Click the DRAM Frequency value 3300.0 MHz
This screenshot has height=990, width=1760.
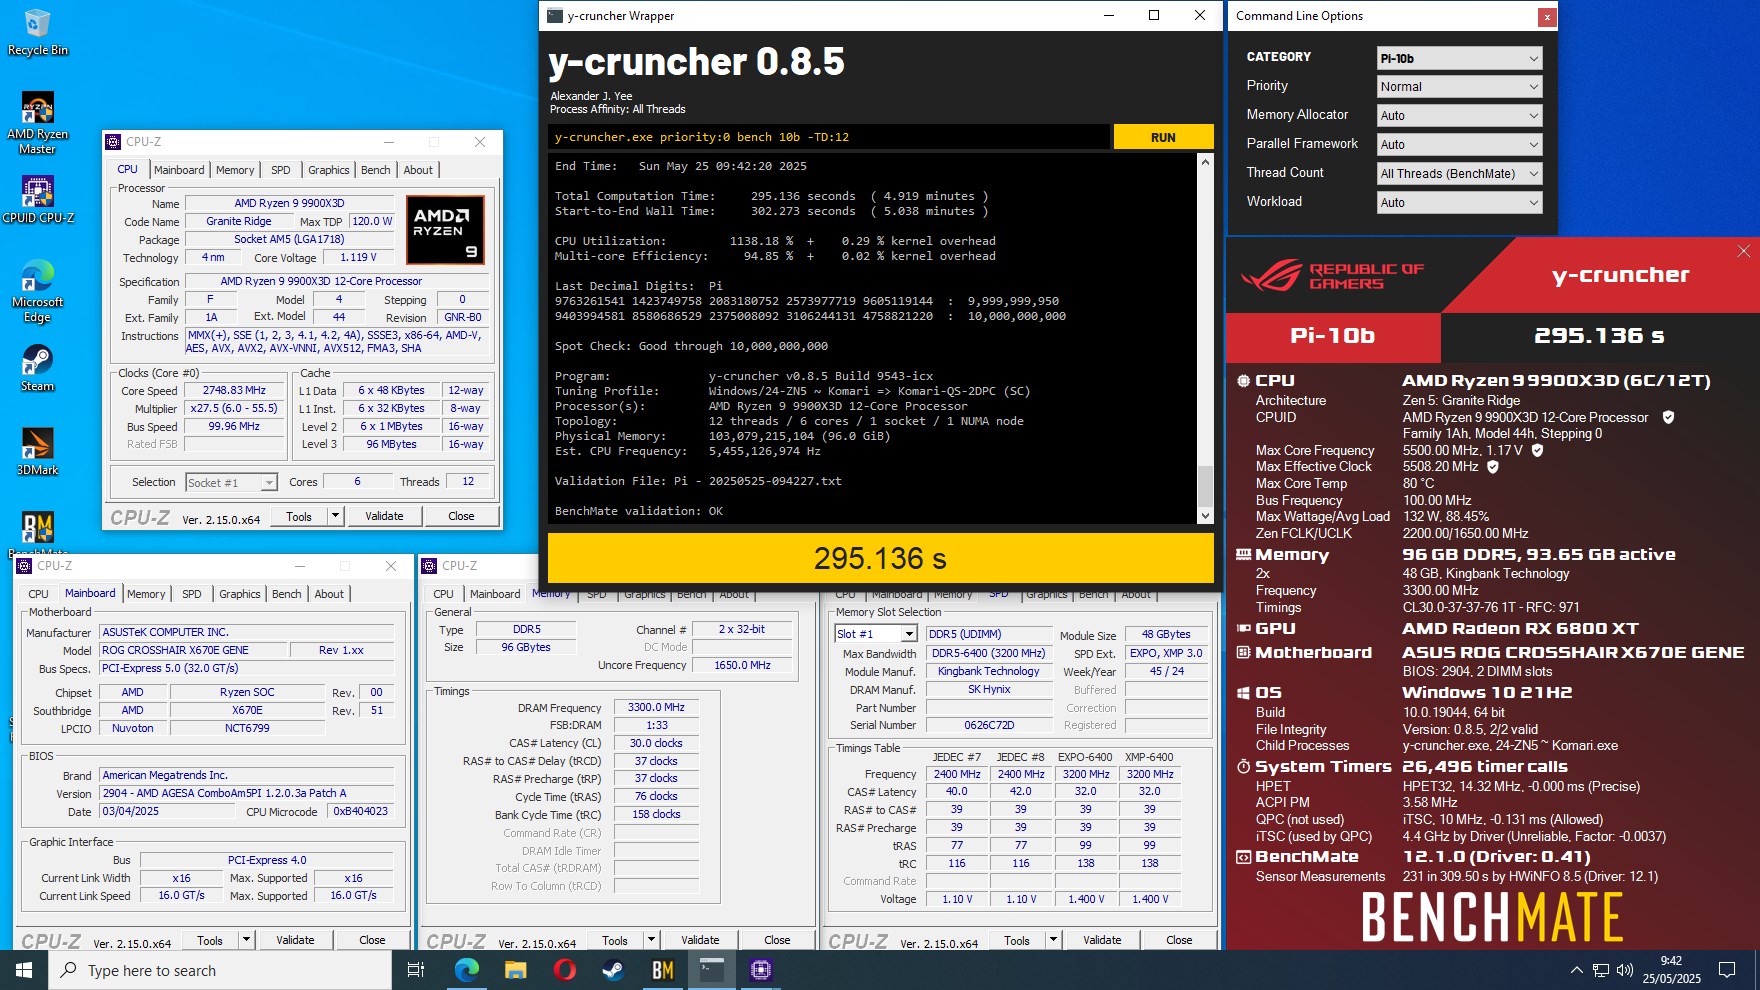coord(656,707)
